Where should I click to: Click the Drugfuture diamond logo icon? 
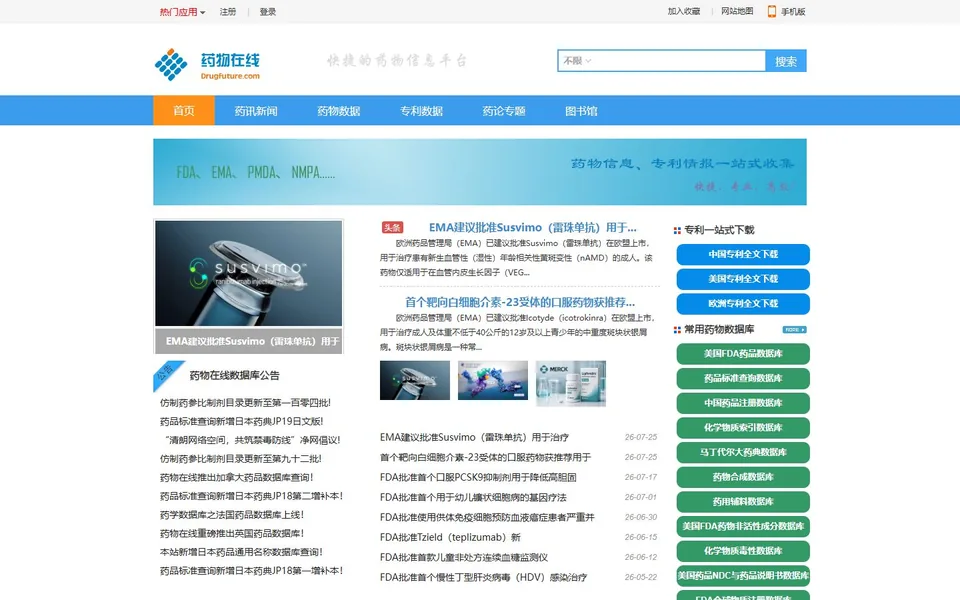[171, 64]
